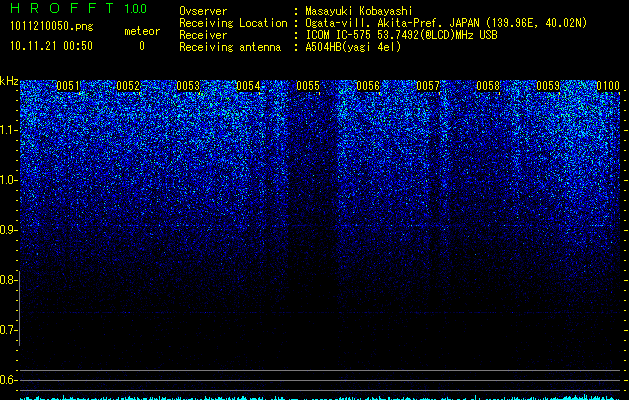This screenshot has height=400, width=629.
Task: Click the kHz axis unit label
Action: pyautogui.click(x=9, y=81)
